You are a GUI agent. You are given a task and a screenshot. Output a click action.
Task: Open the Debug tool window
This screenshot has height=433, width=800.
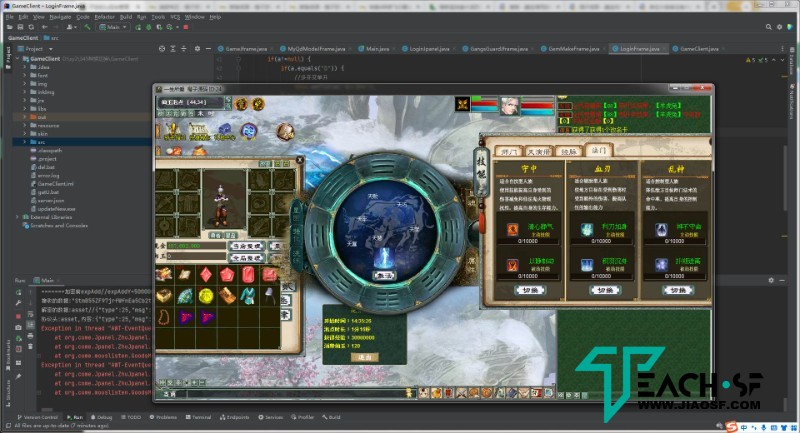coord(101,417)
